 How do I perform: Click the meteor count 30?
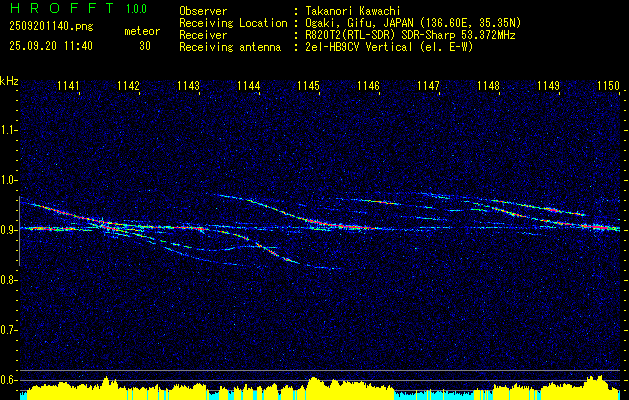click(145, 46)
